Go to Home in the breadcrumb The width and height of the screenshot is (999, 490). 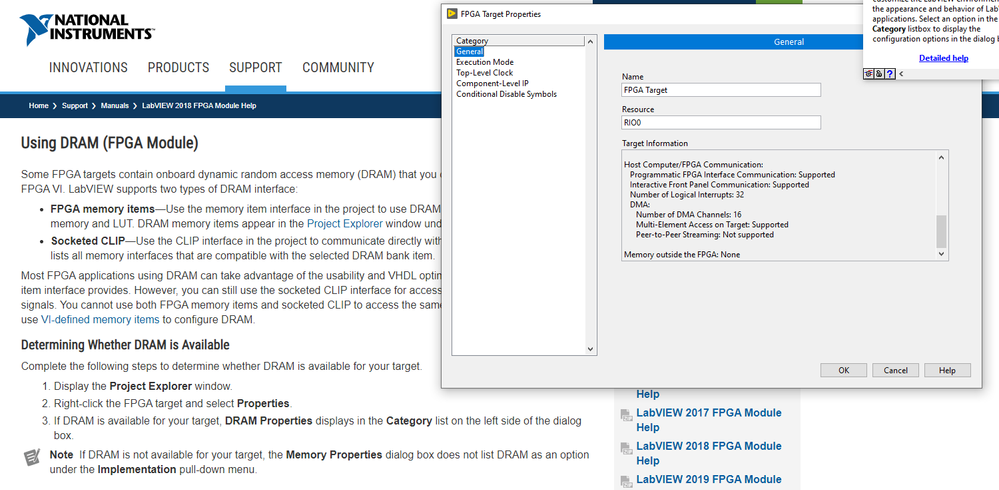pyautogui.click(x=38, y=106)
